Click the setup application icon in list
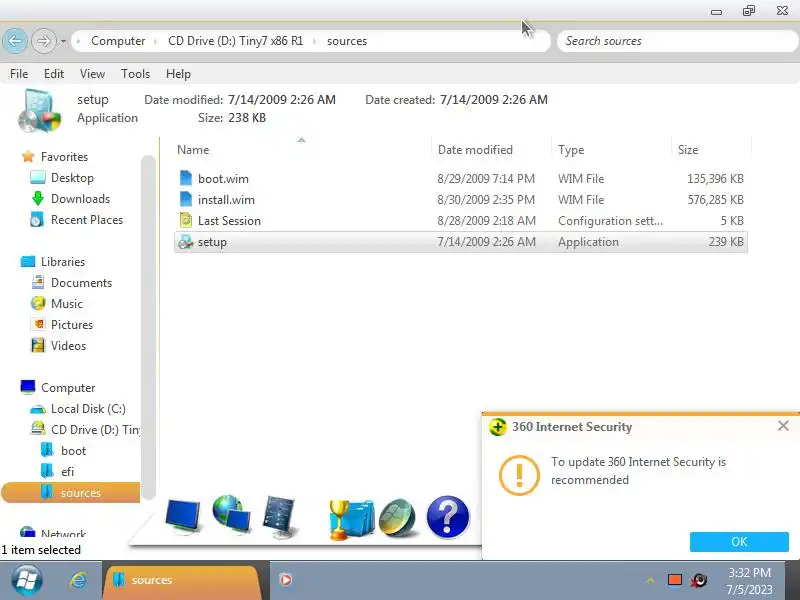The height and width of the screenshot is (600, 800). click(185, 242)
